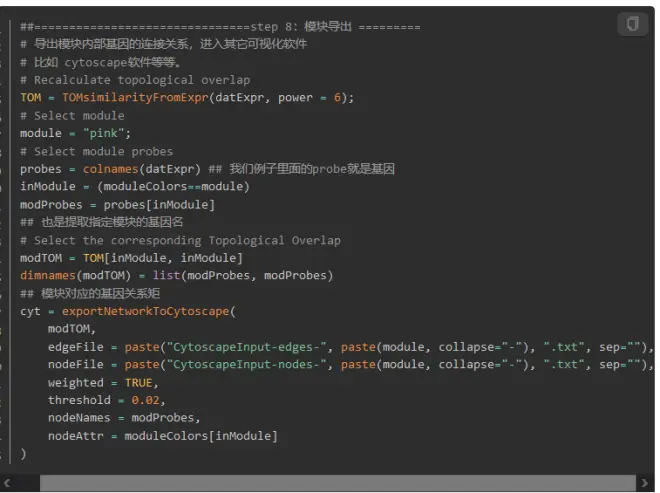660x493 pixels.
Task: Click the TOMsimilarityFromExpr function name
Action: [x=135, y=98]
